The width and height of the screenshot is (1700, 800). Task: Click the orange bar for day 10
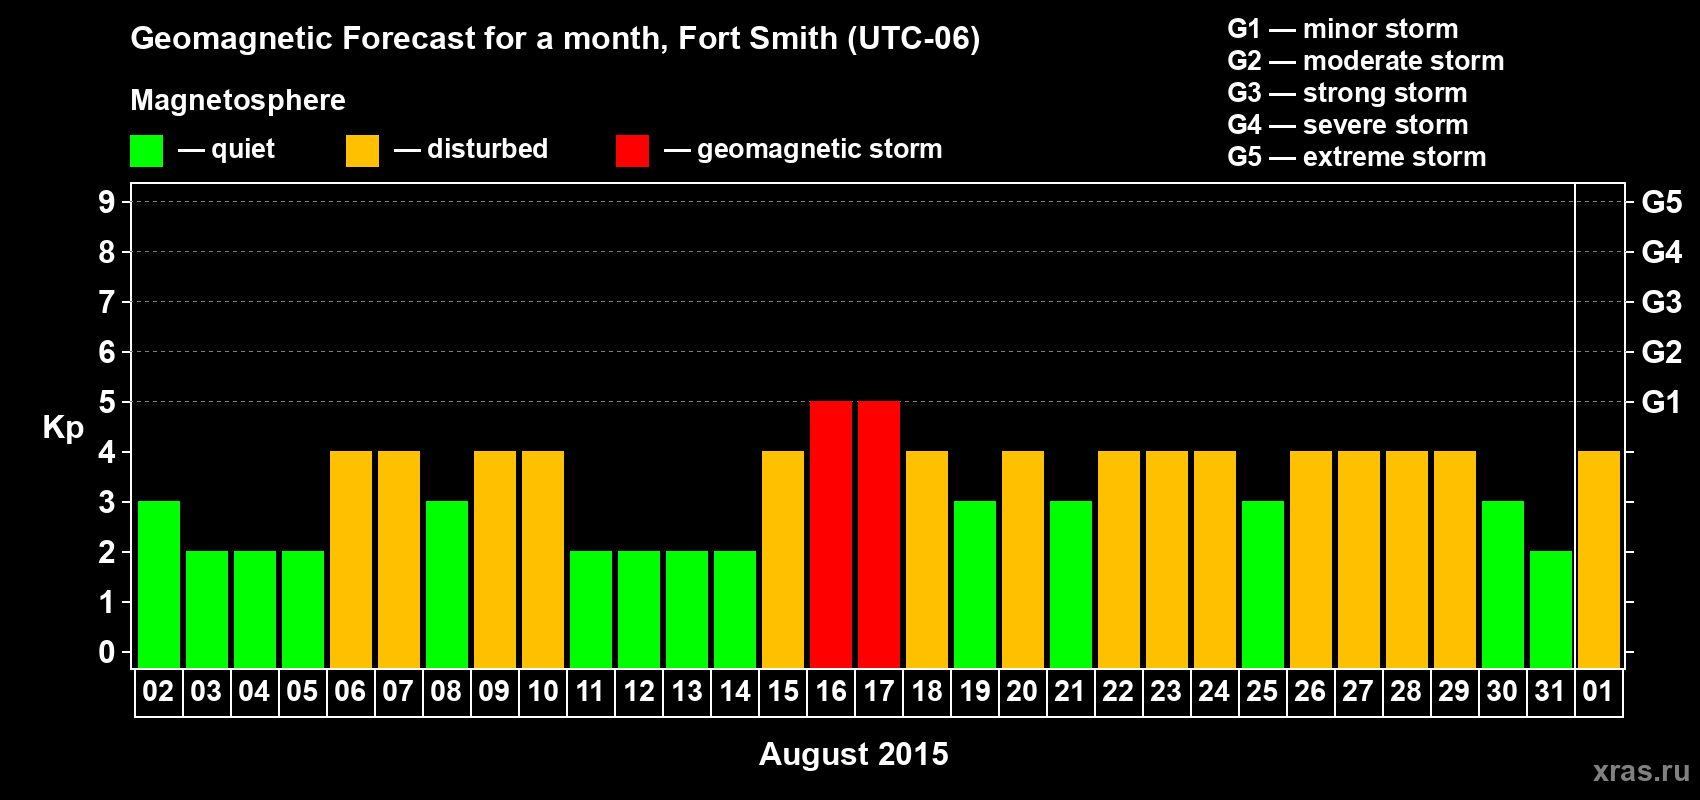[543, 559]
